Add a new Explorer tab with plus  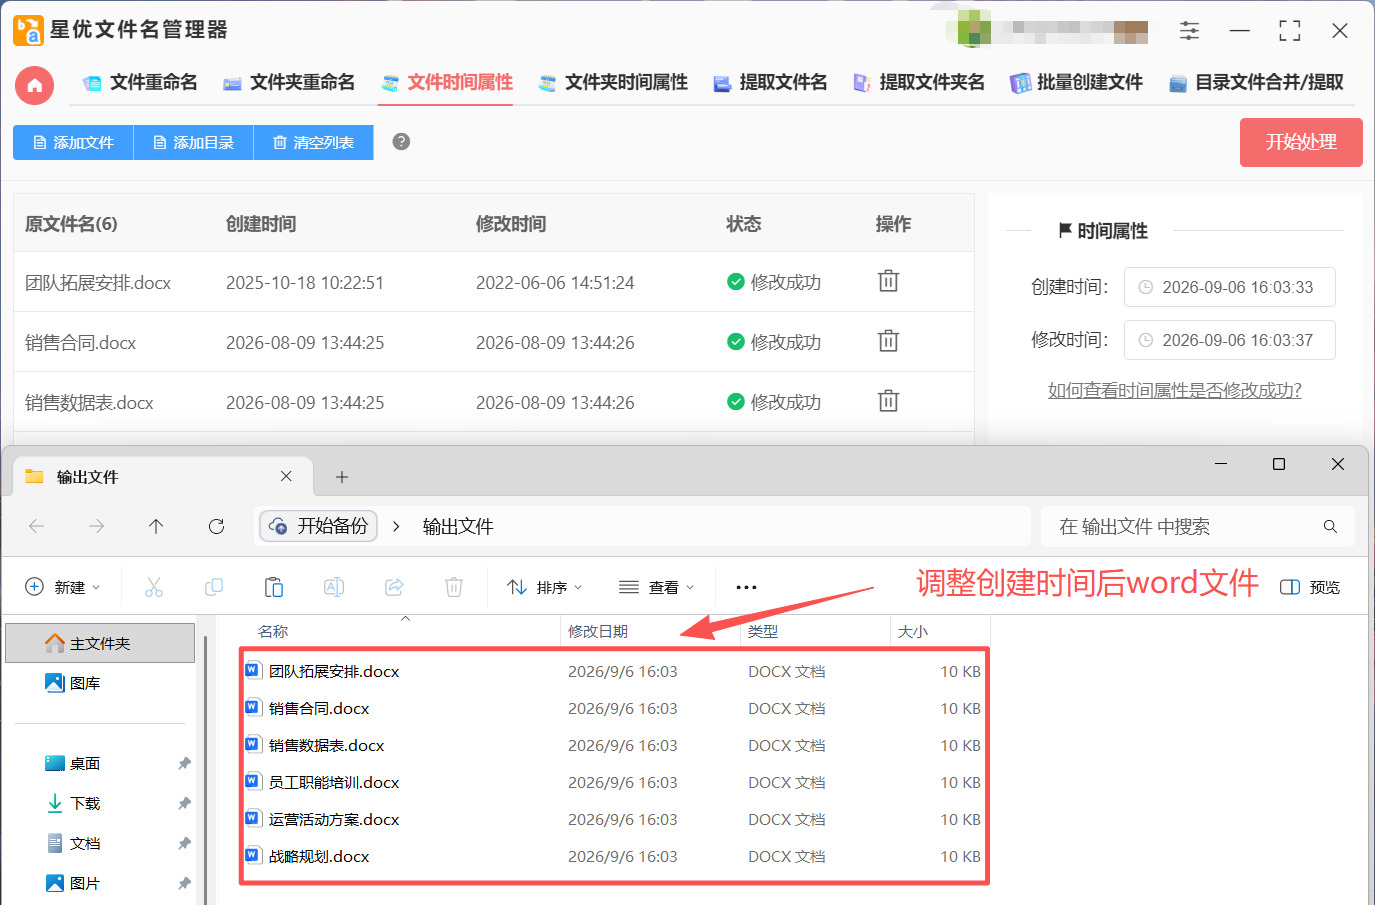[342, 477]
